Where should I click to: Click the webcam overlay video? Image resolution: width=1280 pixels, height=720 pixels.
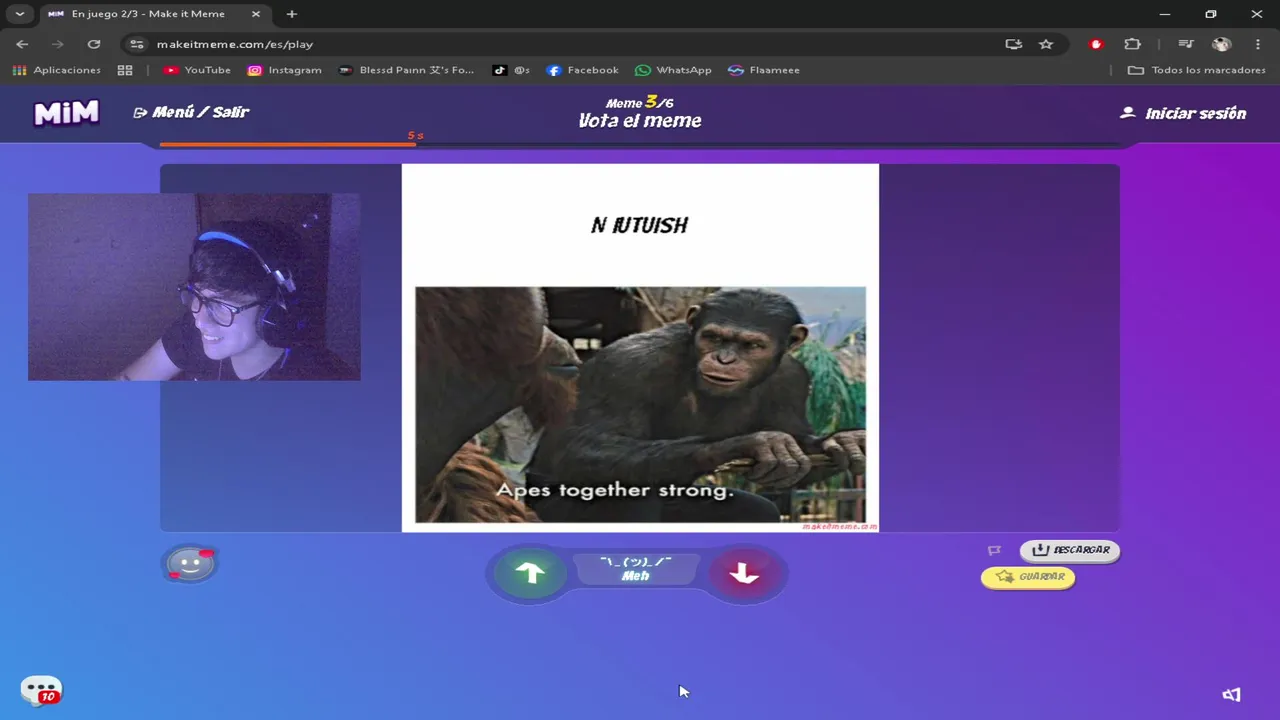(x=194, y=287)
